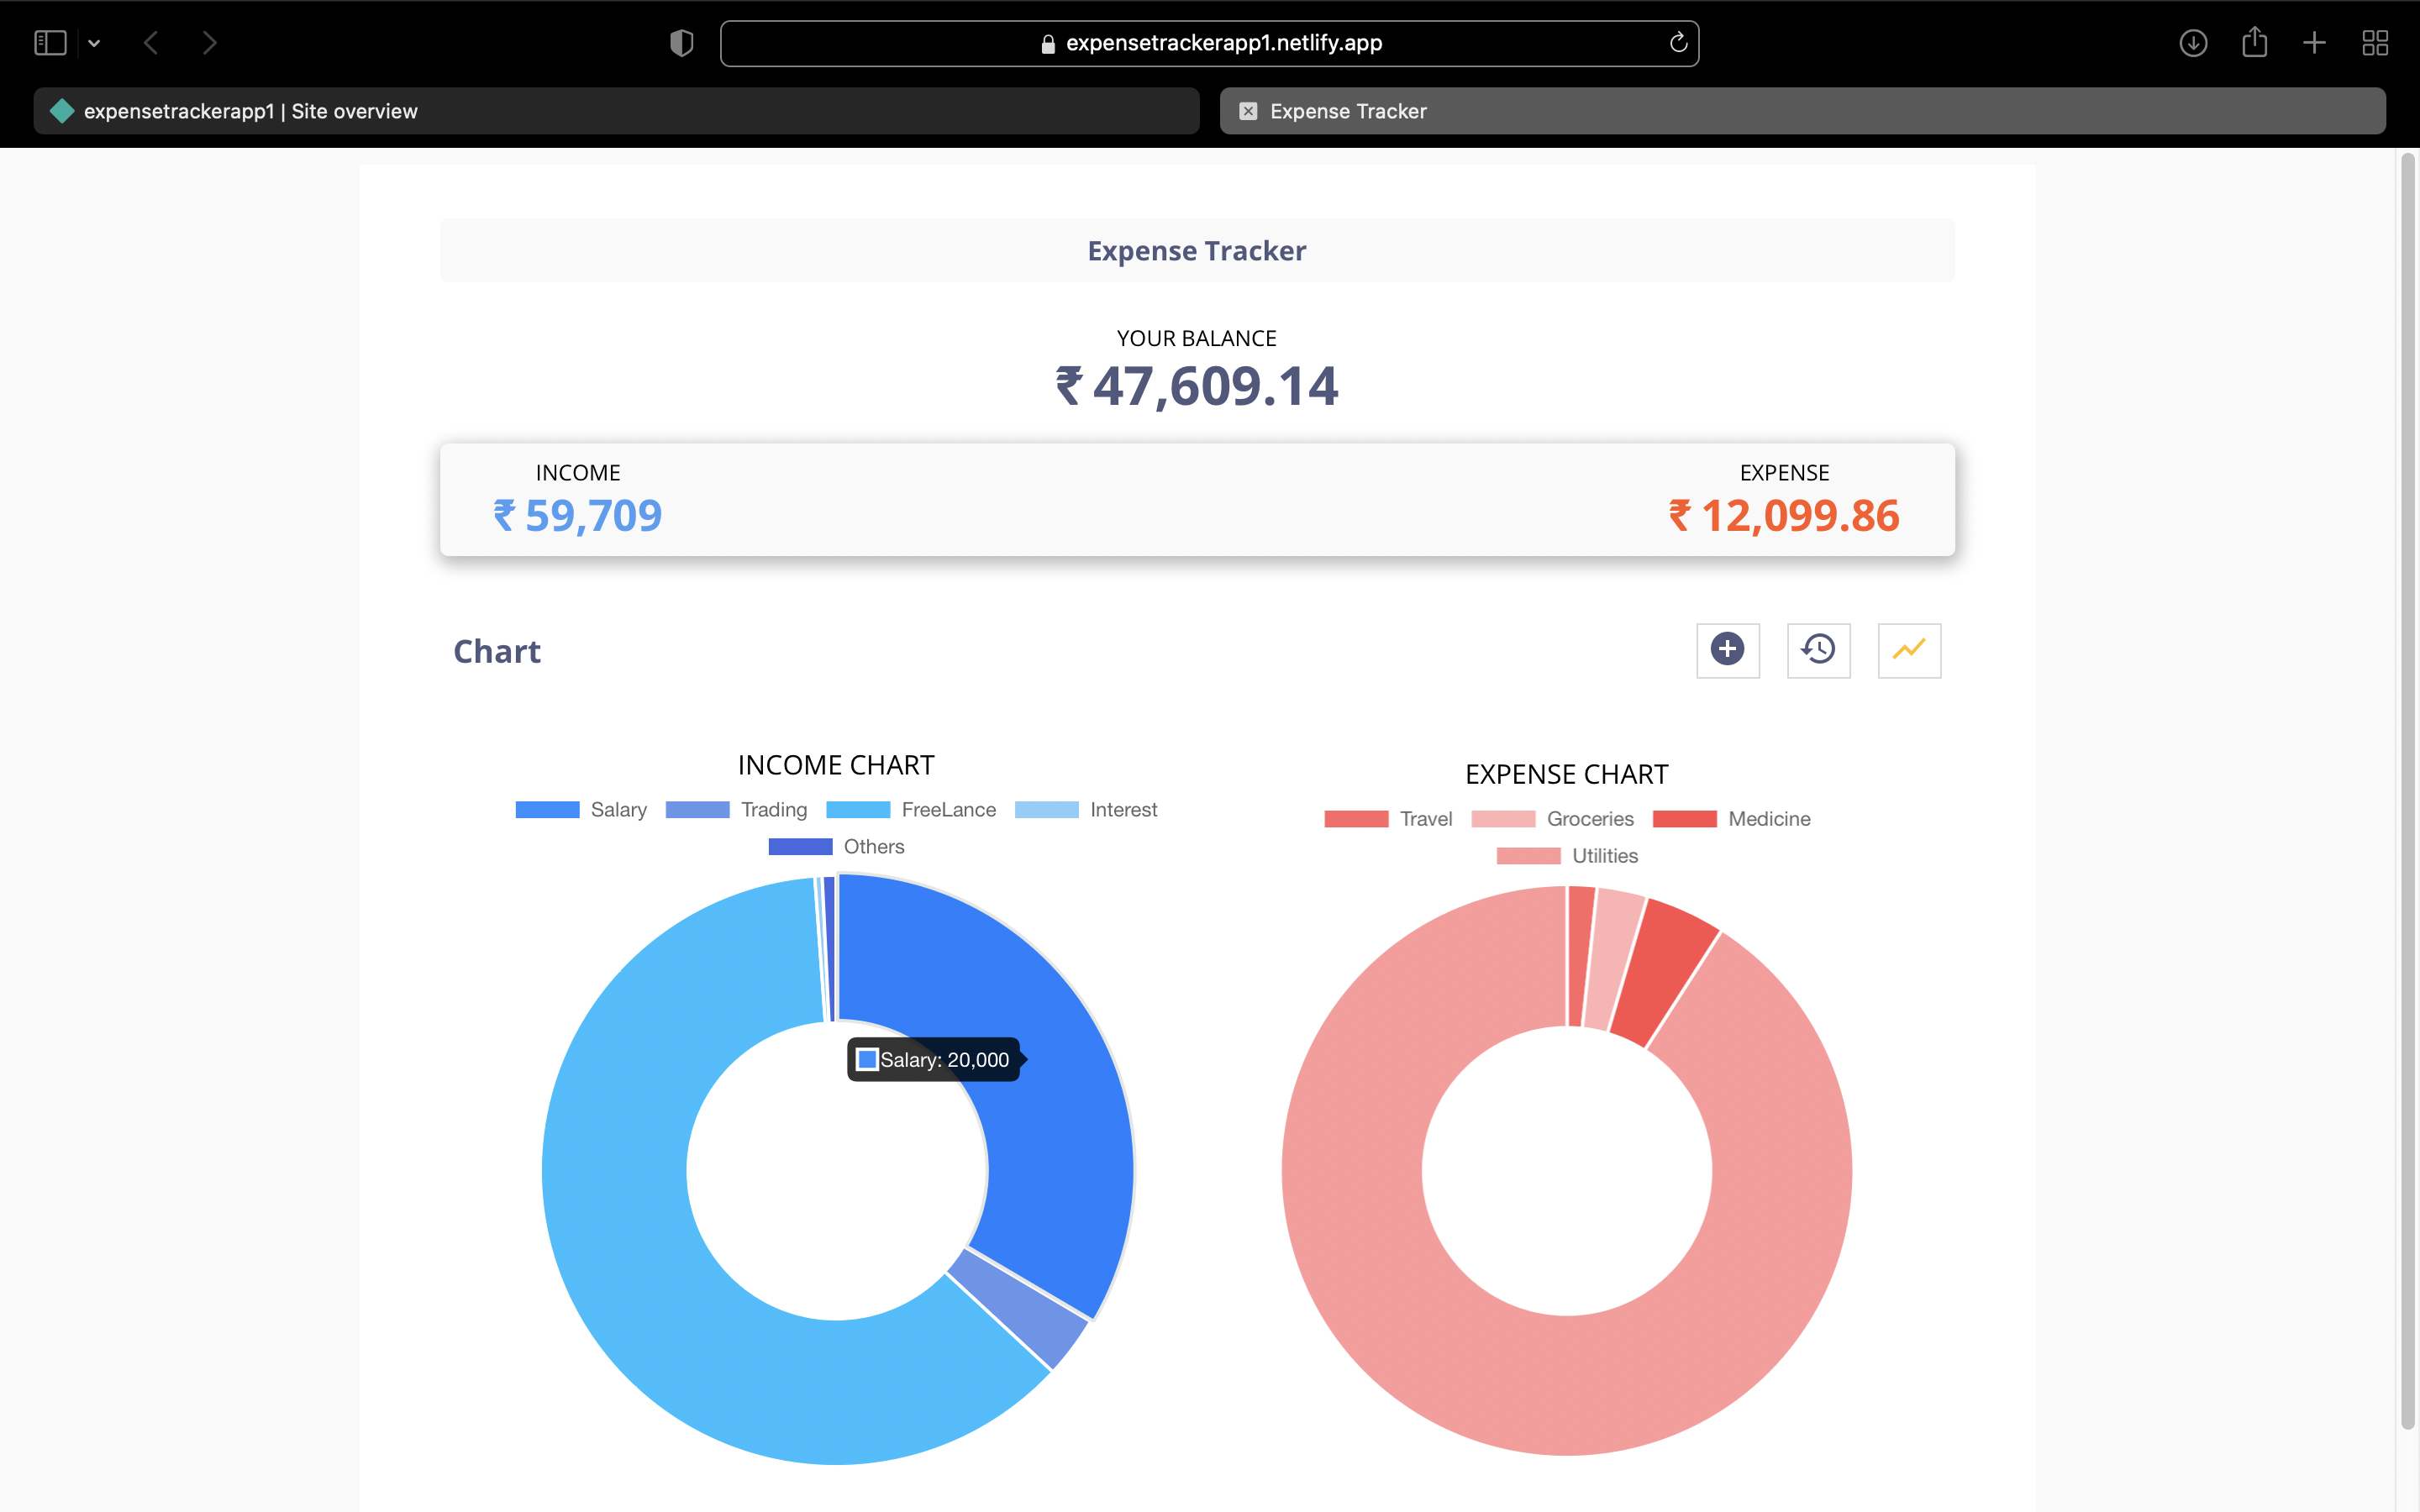Select the expensetrackerapp1 Site overview tab
Viewport: 2420px width, 1512px height.
tap(250, 111)
